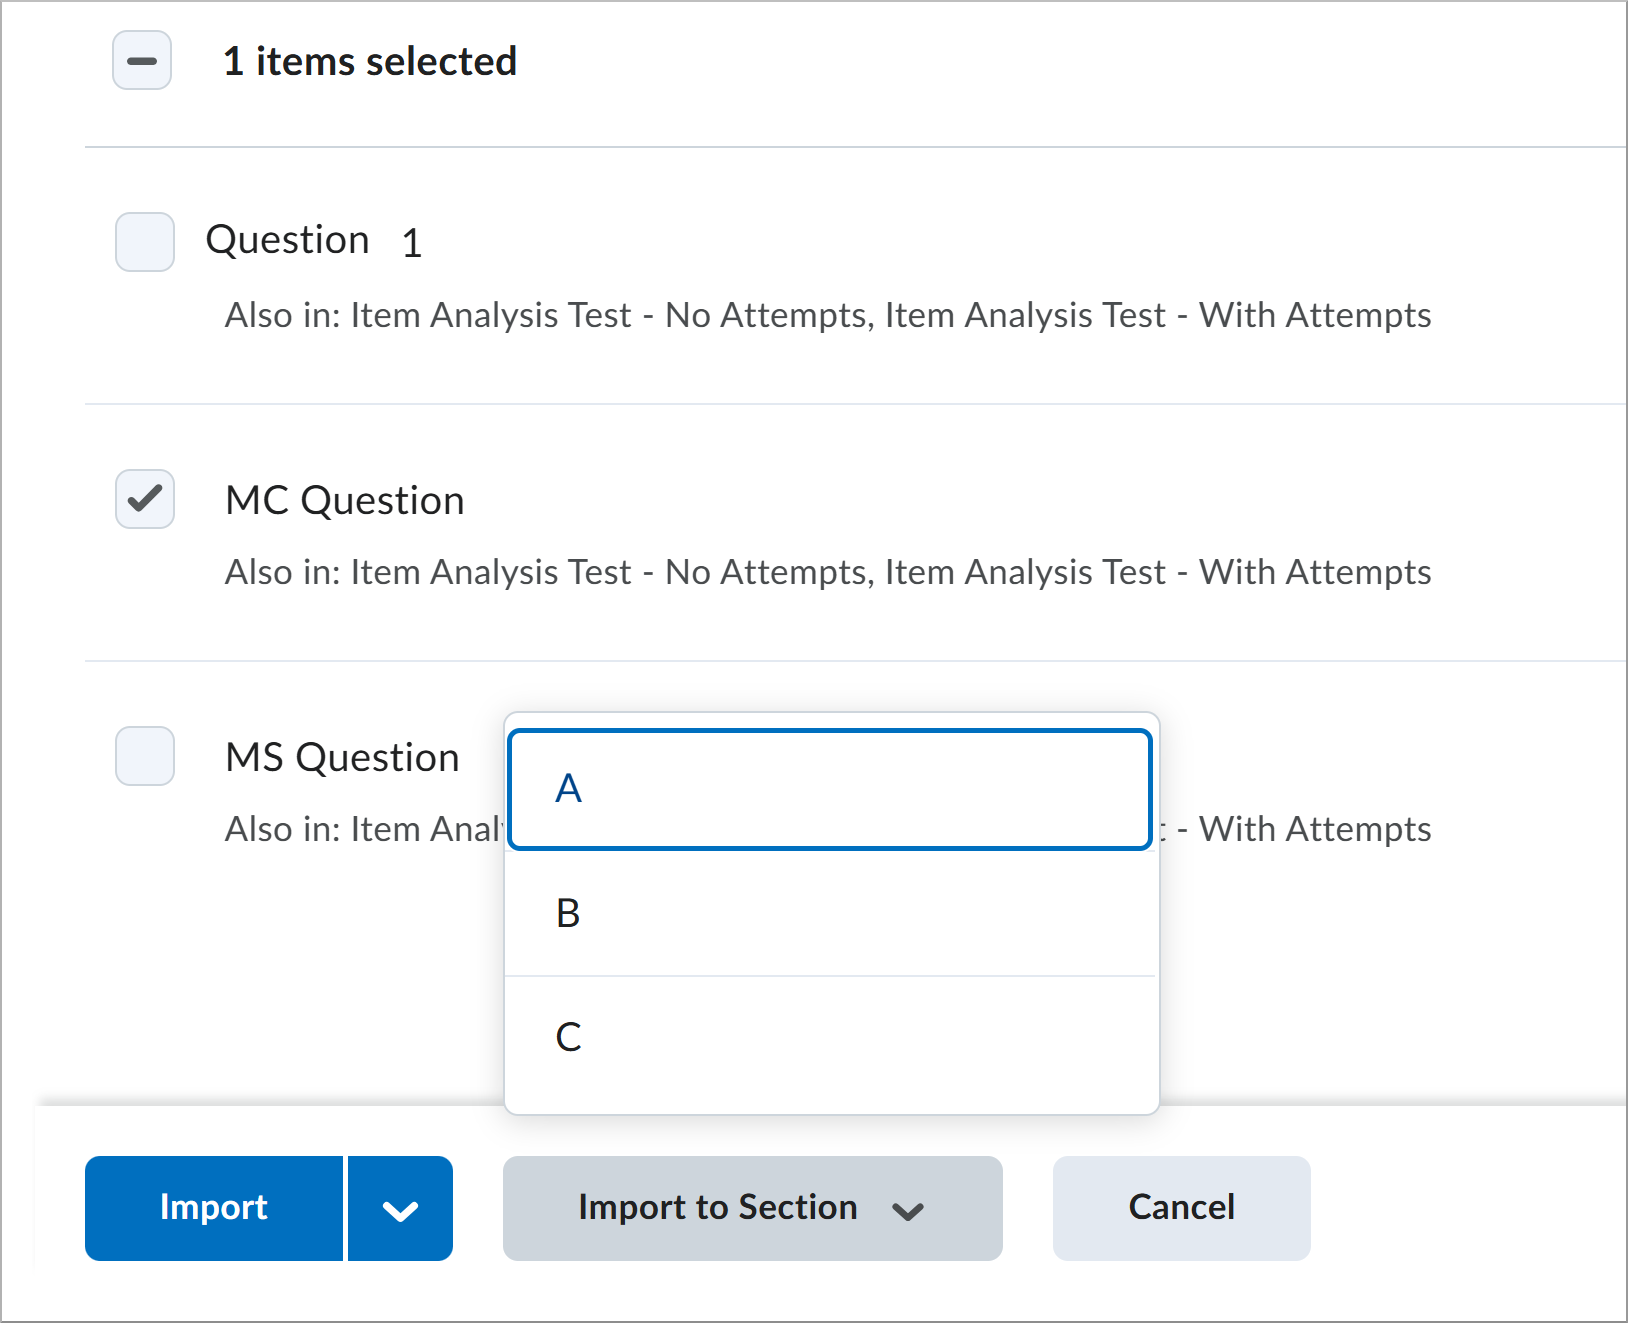Screen dimensions: 1628x1323
Task: Open the MC Question item
Action: [344, 500]
